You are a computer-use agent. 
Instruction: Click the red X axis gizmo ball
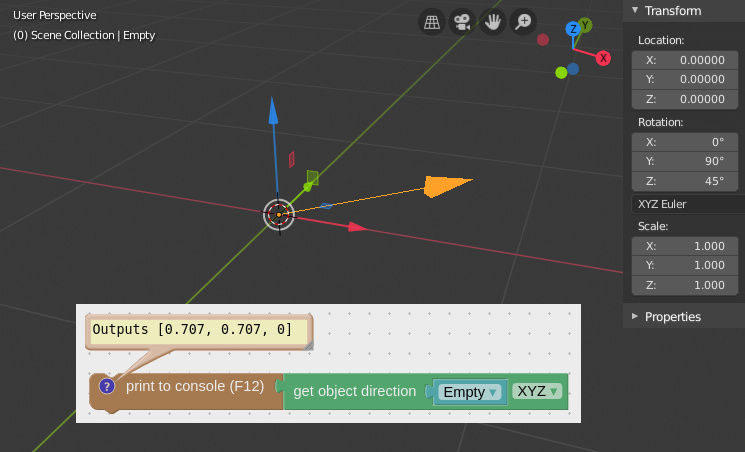pos(603,58)
